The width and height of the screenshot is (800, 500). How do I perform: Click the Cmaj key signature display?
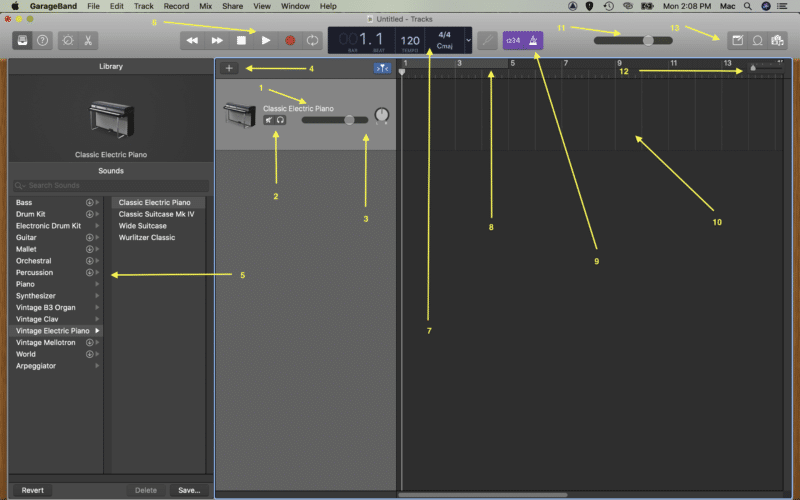[x=444, y=46]
